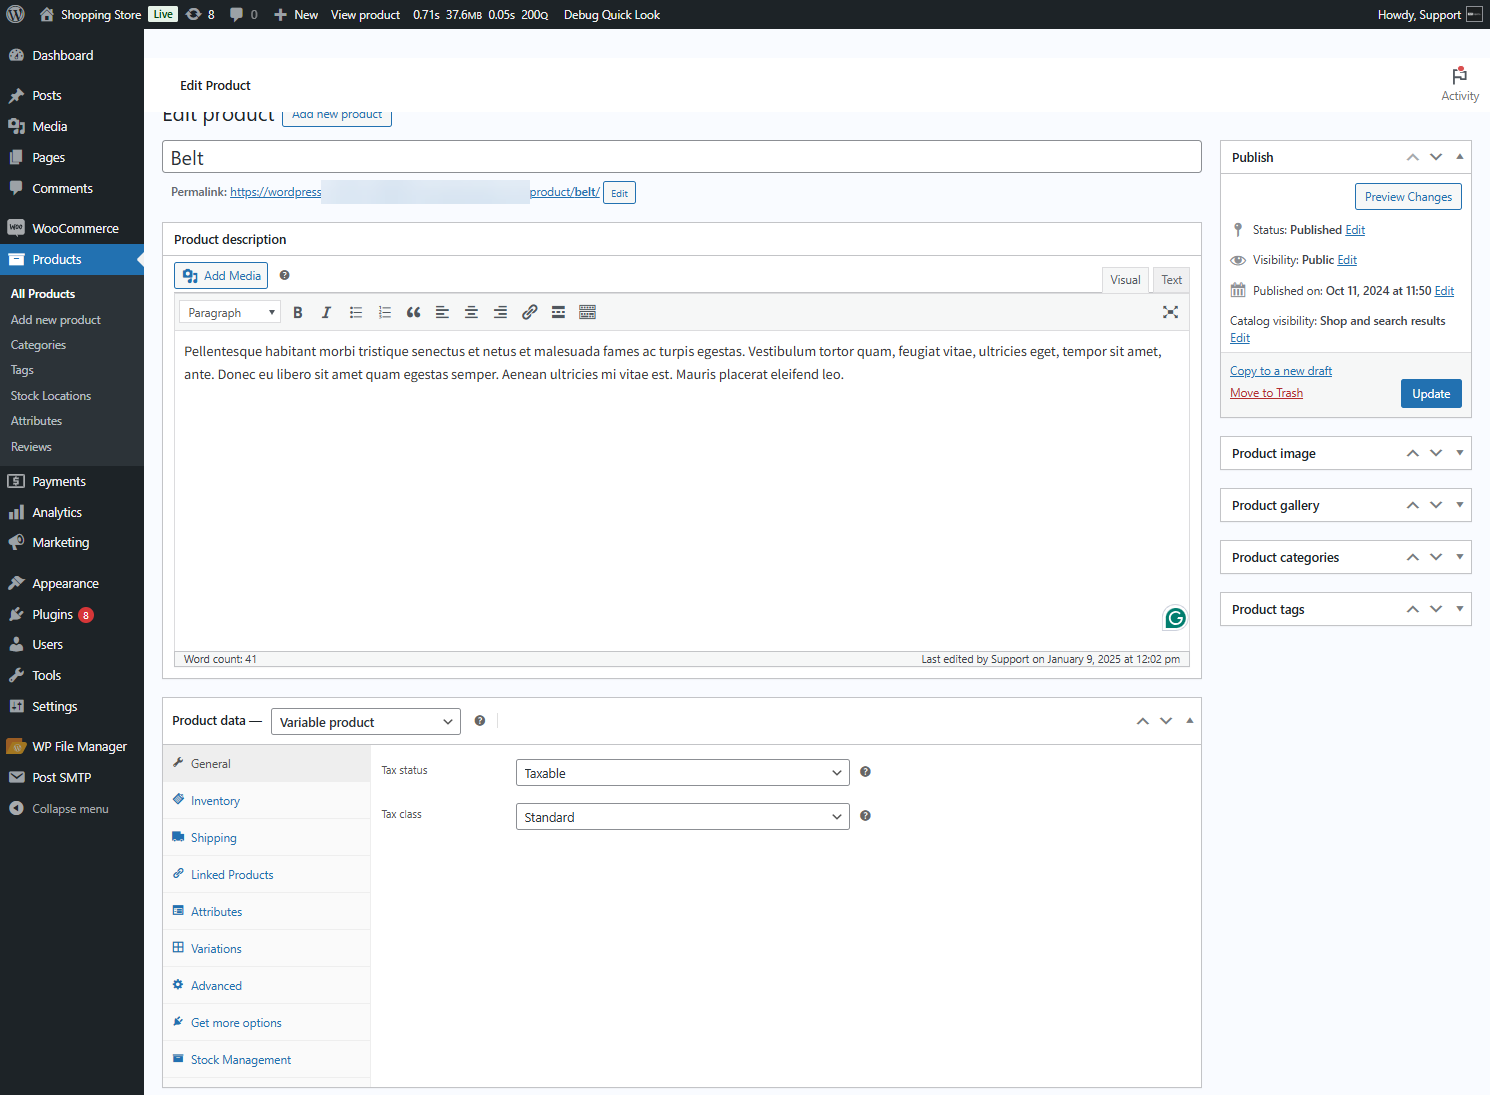Click Copy to a new draft link
This screenshot has height=1095, width=1490.
1281,371
